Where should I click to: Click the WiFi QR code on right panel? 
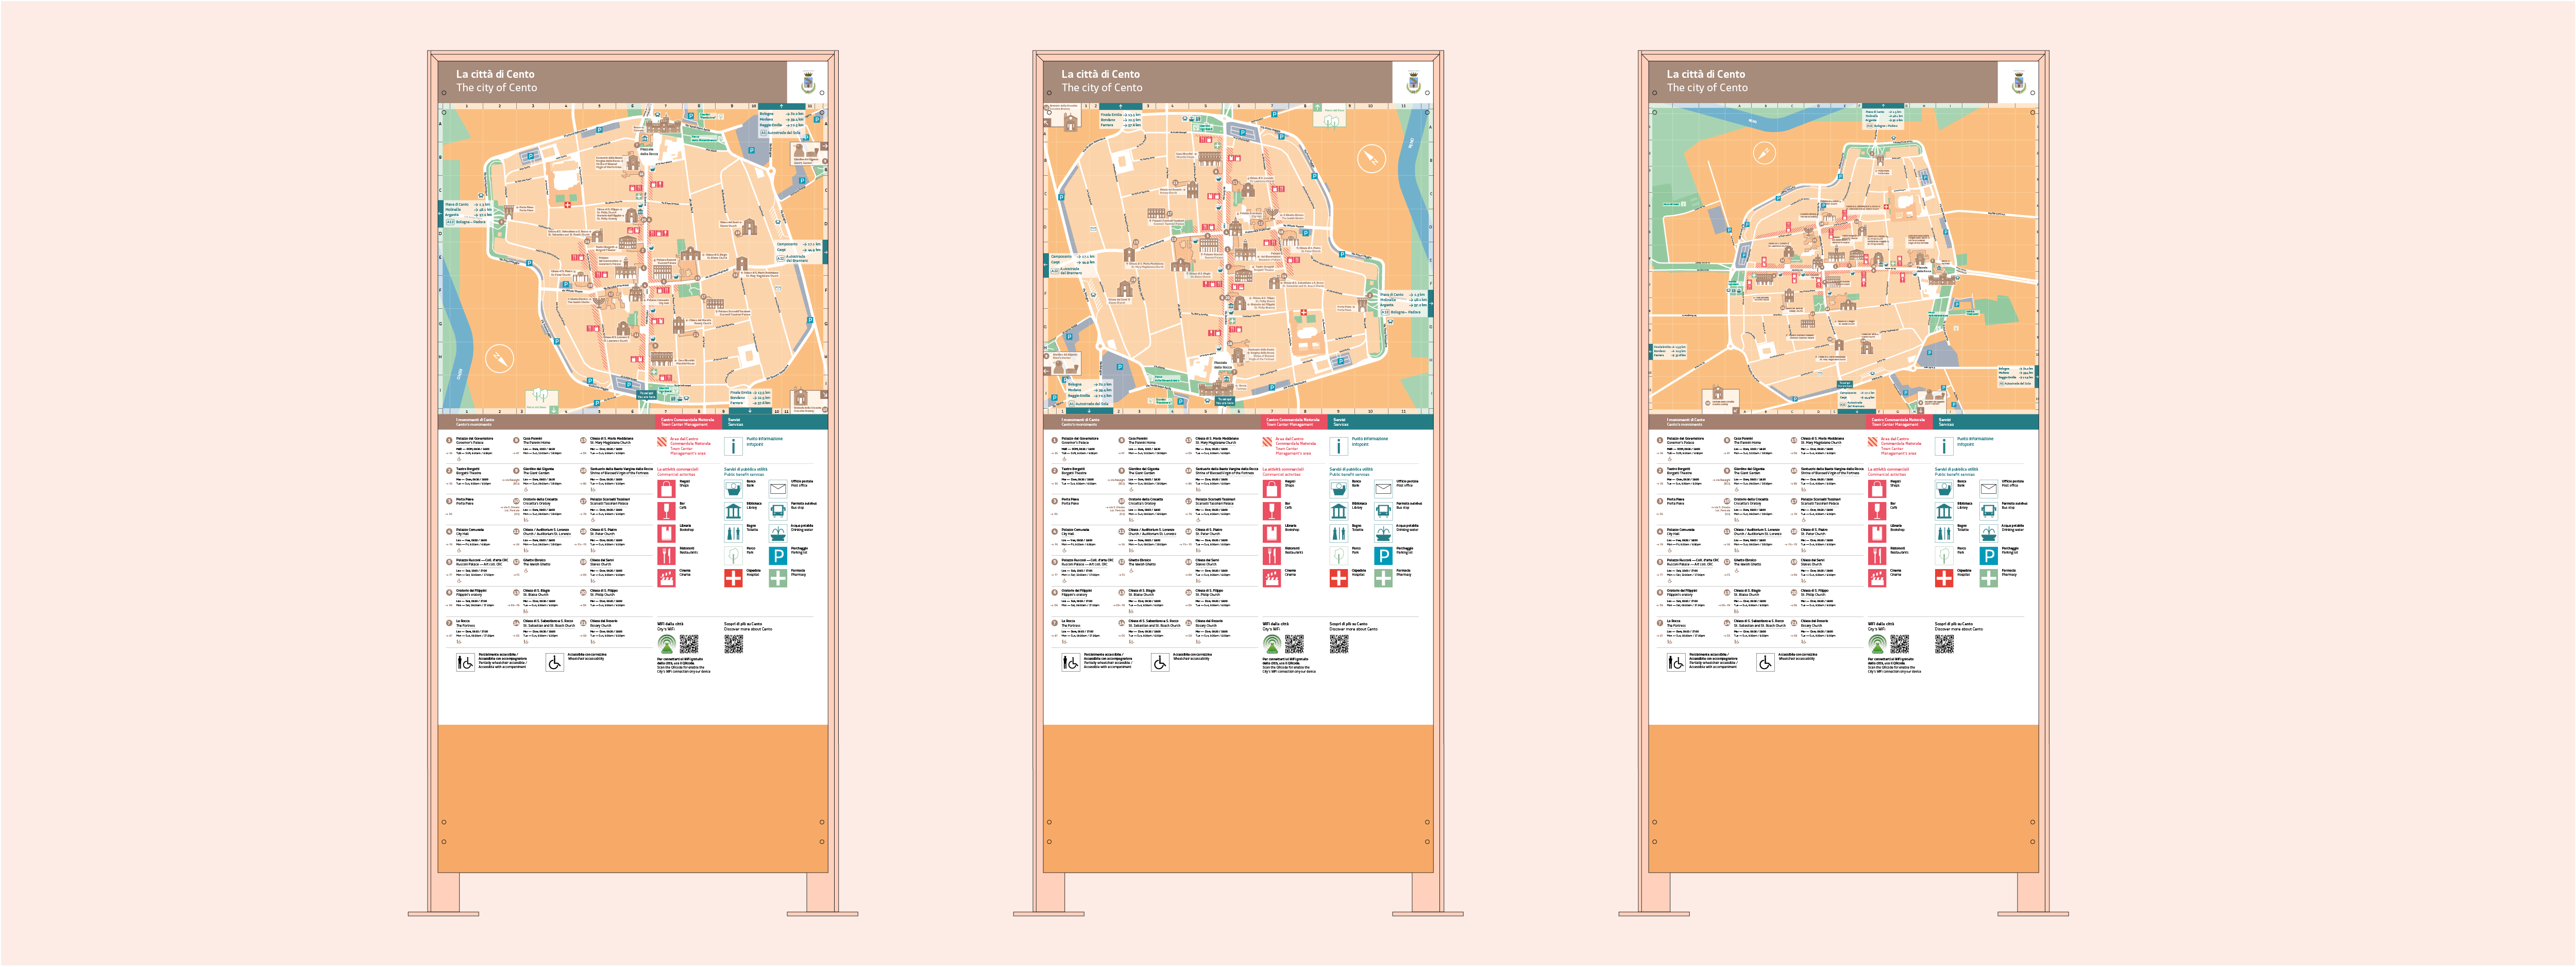click(1900, 643)
